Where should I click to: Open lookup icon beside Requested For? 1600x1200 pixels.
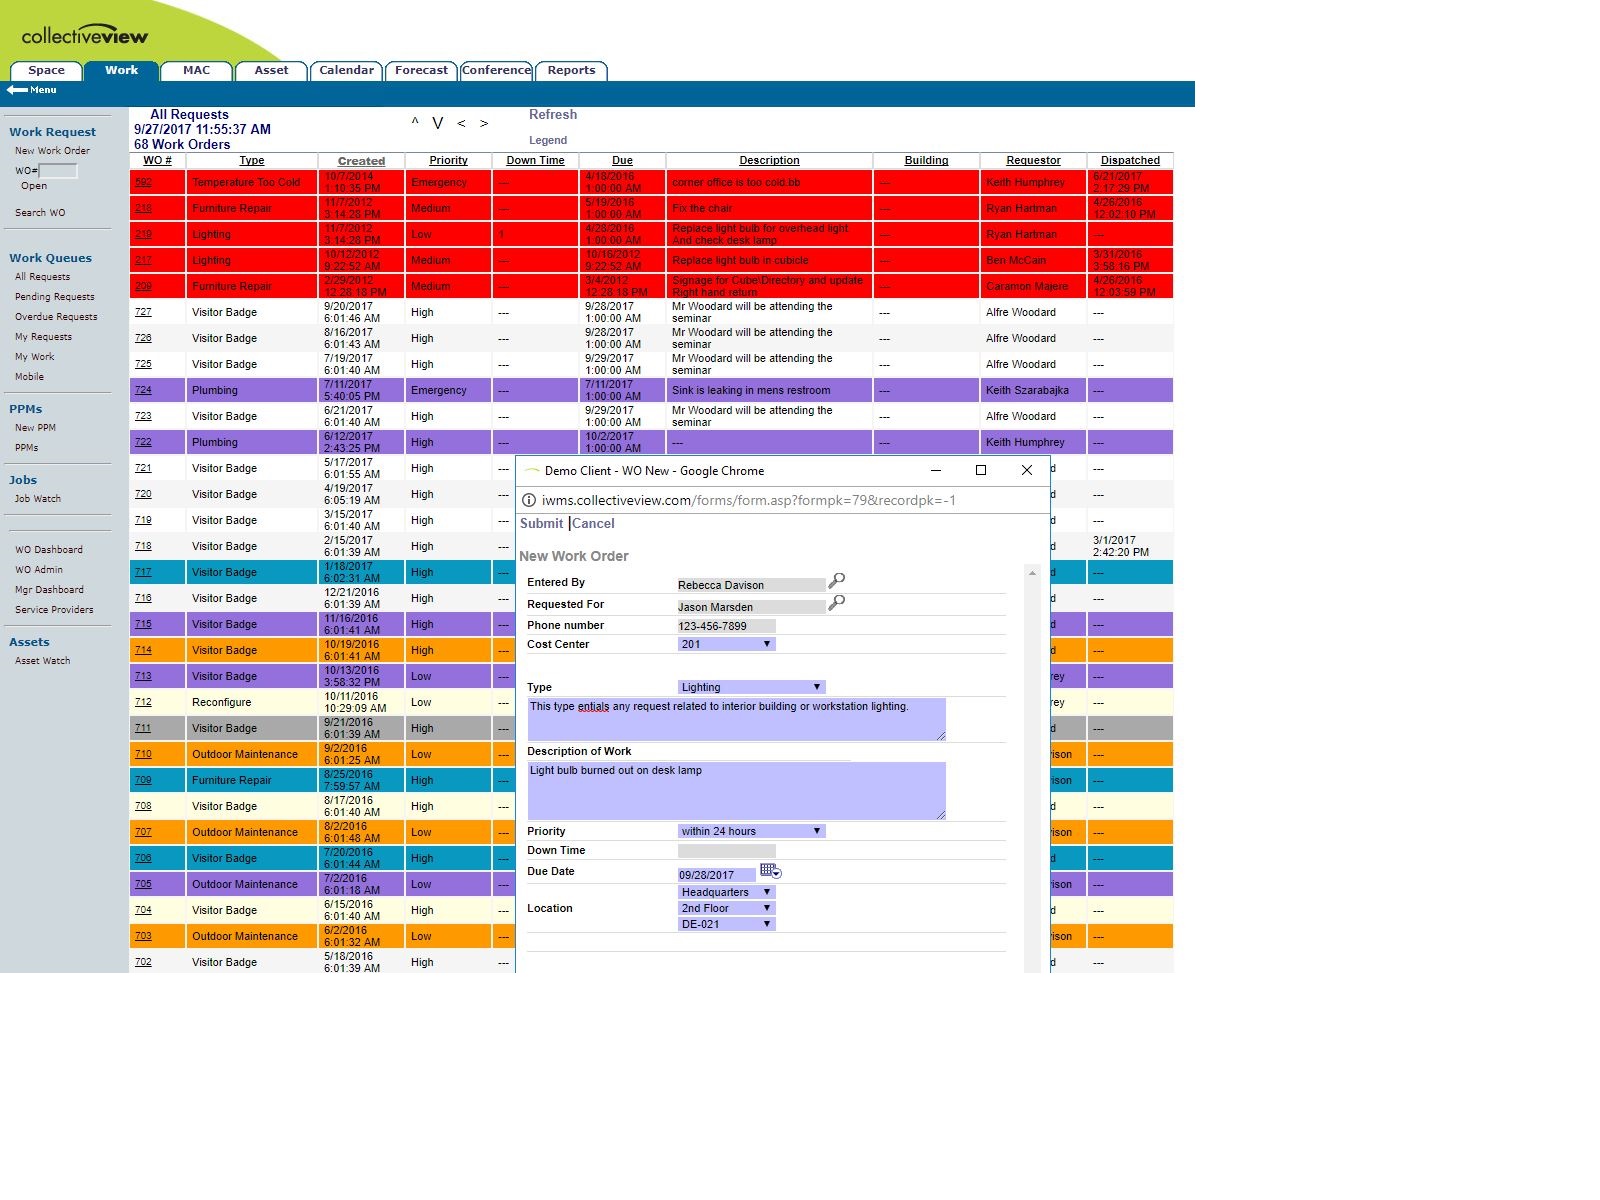[837, 602]
